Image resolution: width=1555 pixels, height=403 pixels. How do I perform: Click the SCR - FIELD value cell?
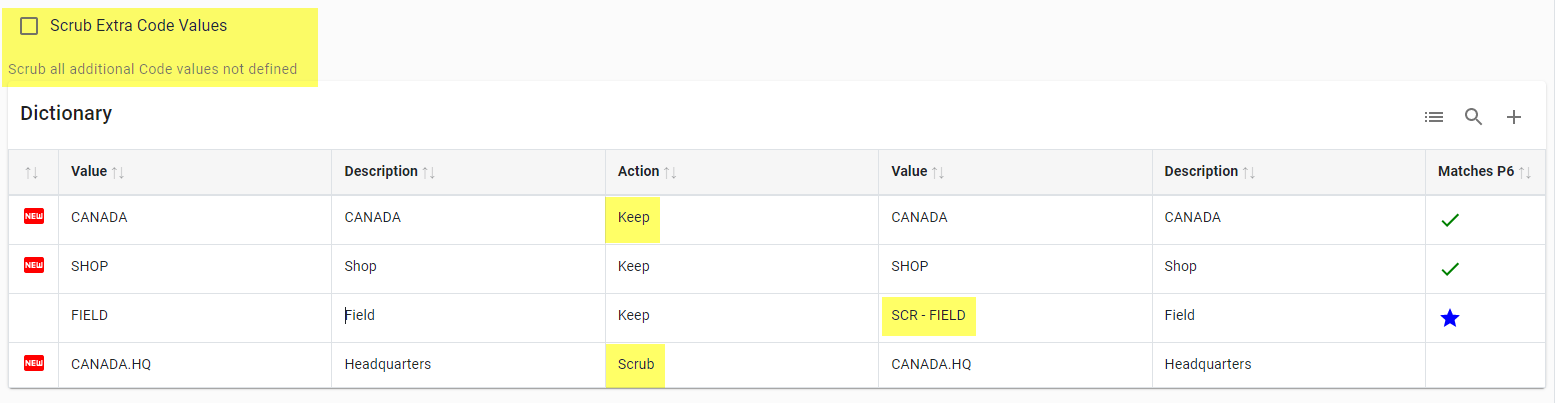click(928, 315)
